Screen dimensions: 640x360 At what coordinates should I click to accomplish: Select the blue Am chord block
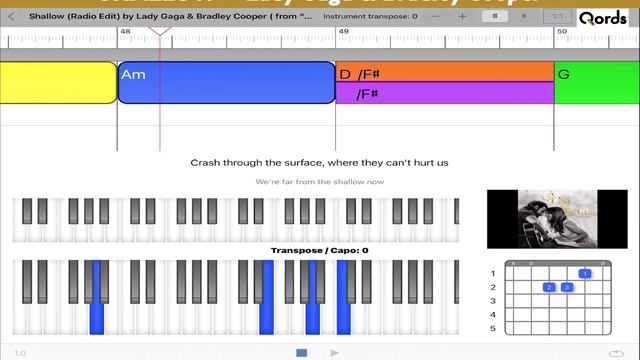[227, 83]
